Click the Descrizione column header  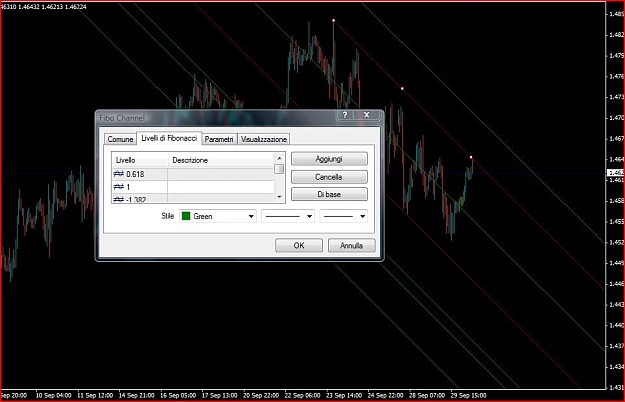(x=221, y=160)
